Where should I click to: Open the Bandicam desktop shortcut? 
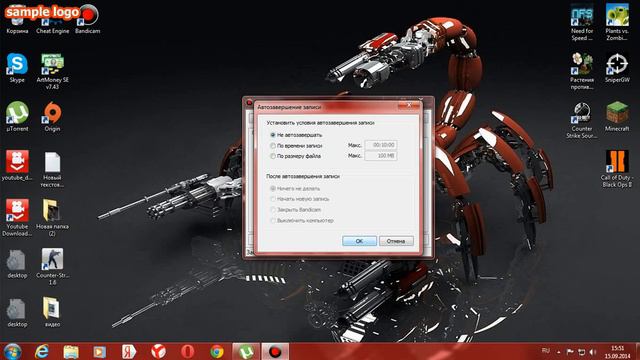[x=87, y=20]
